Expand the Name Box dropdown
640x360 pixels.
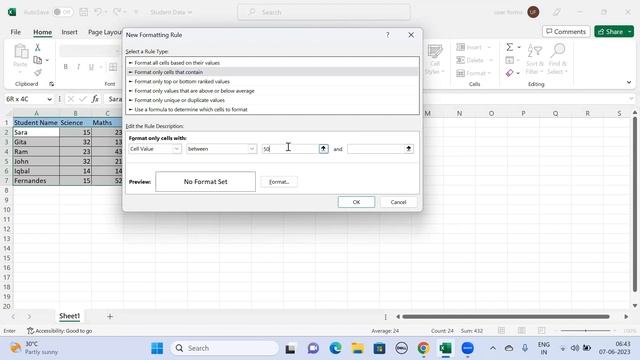click(x=49, y=99)
